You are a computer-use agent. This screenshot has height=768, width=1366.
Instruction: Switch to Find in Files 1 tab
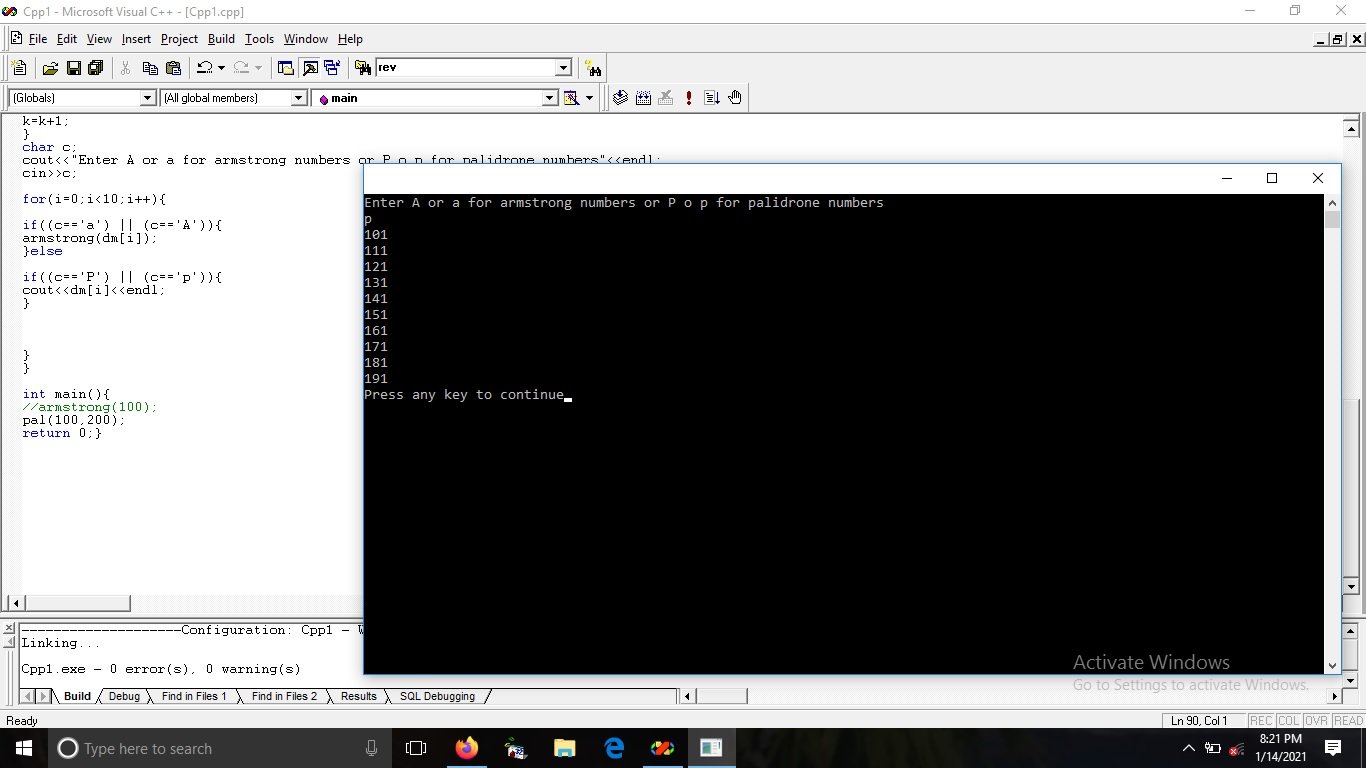(x=194, y=696)
